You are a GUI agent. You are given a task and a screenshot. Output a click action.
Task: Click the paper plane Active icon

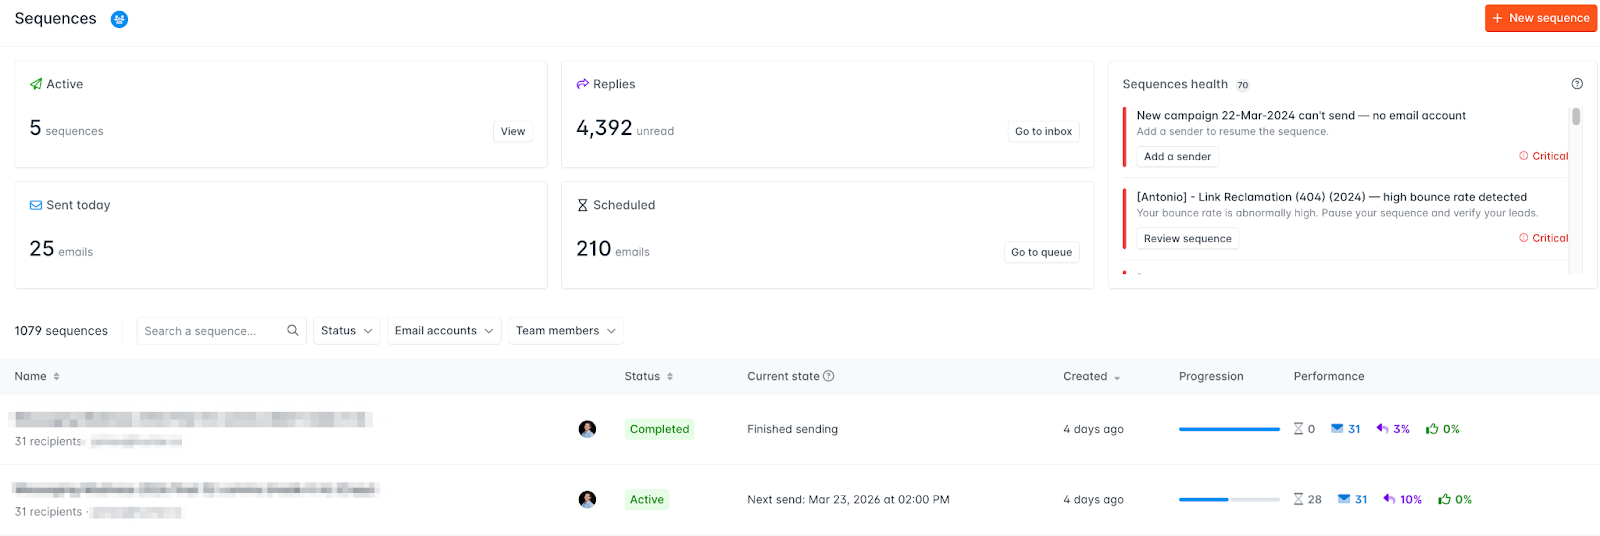pyautogui.click(x=36, y=84)
